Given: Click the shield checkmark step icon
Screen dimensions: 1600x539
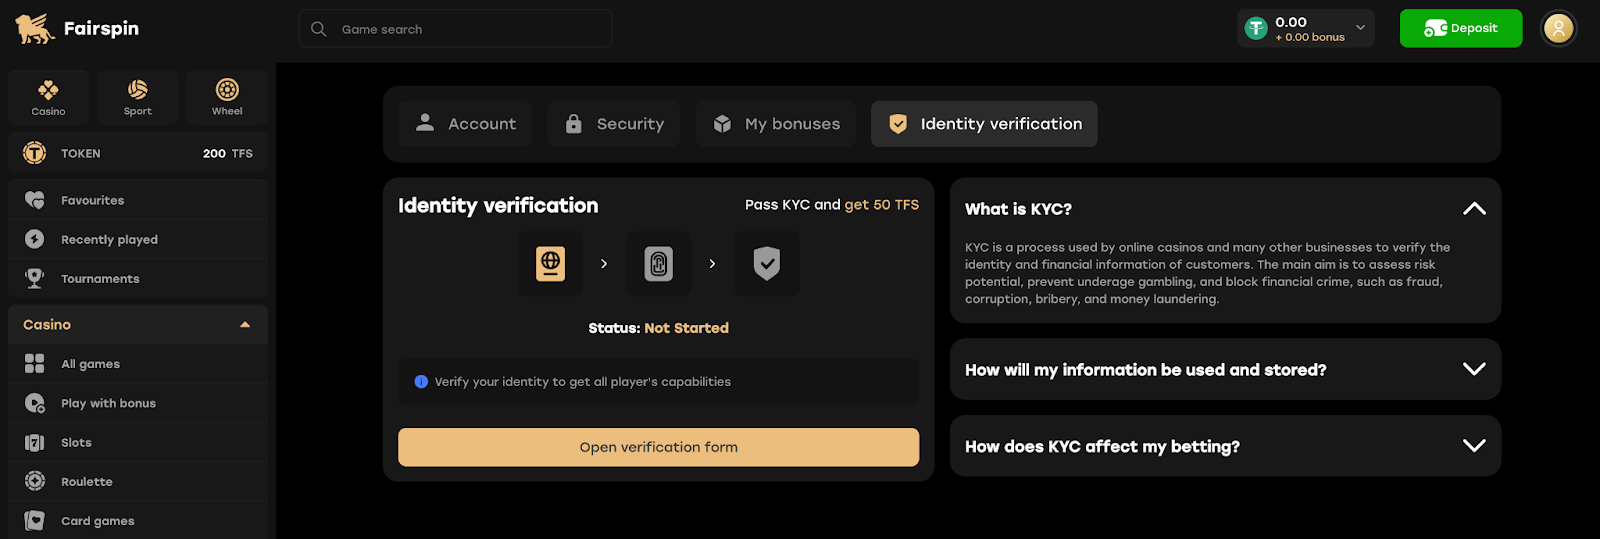Looking at the screenshot, I should (x=766, y=263).
